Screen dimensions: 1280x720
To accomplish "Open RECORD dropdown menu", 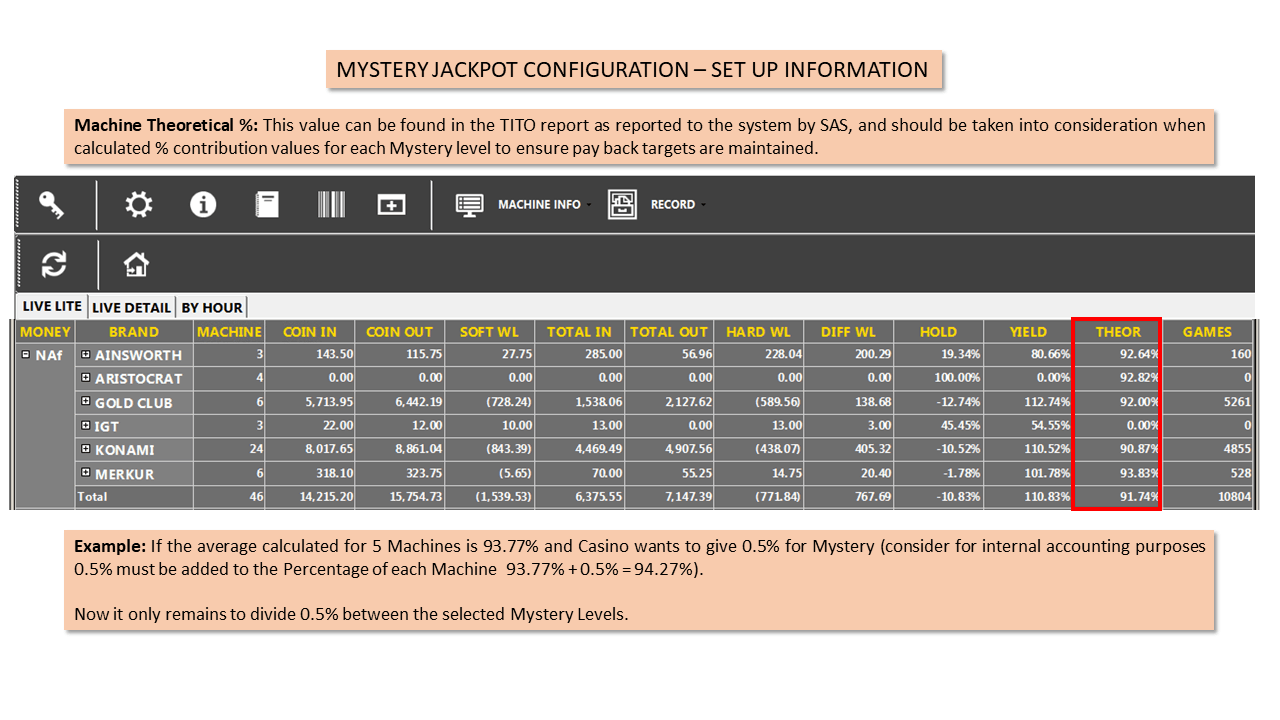I will pyautogui.click(x=657, y=205).
